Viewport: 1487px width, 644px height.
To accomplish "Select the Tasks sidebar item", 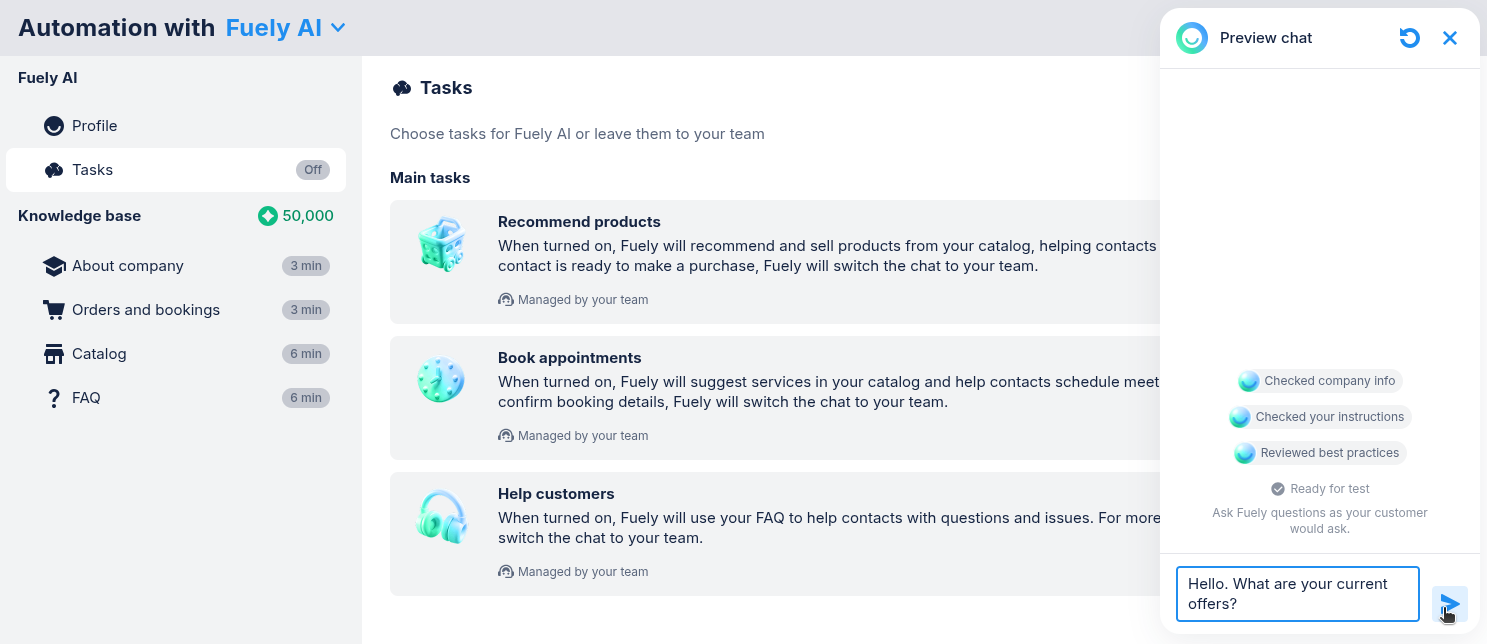I will point(93,170).
